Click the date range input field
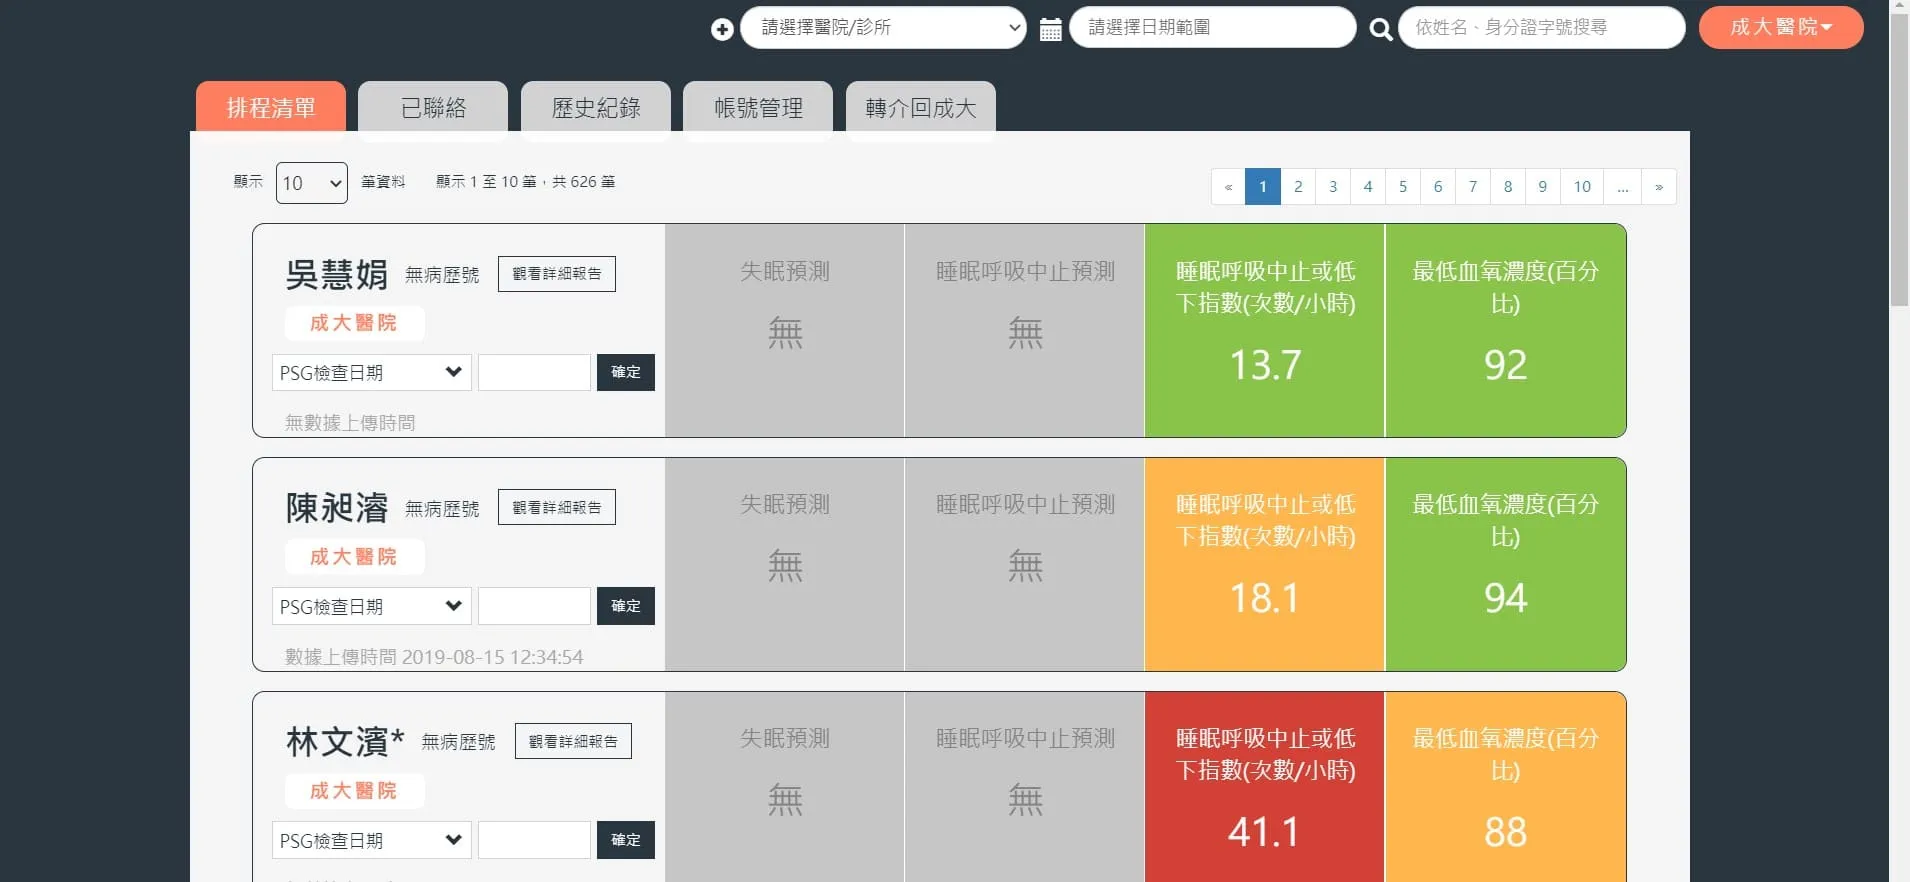 click(x=1213, y=28)
